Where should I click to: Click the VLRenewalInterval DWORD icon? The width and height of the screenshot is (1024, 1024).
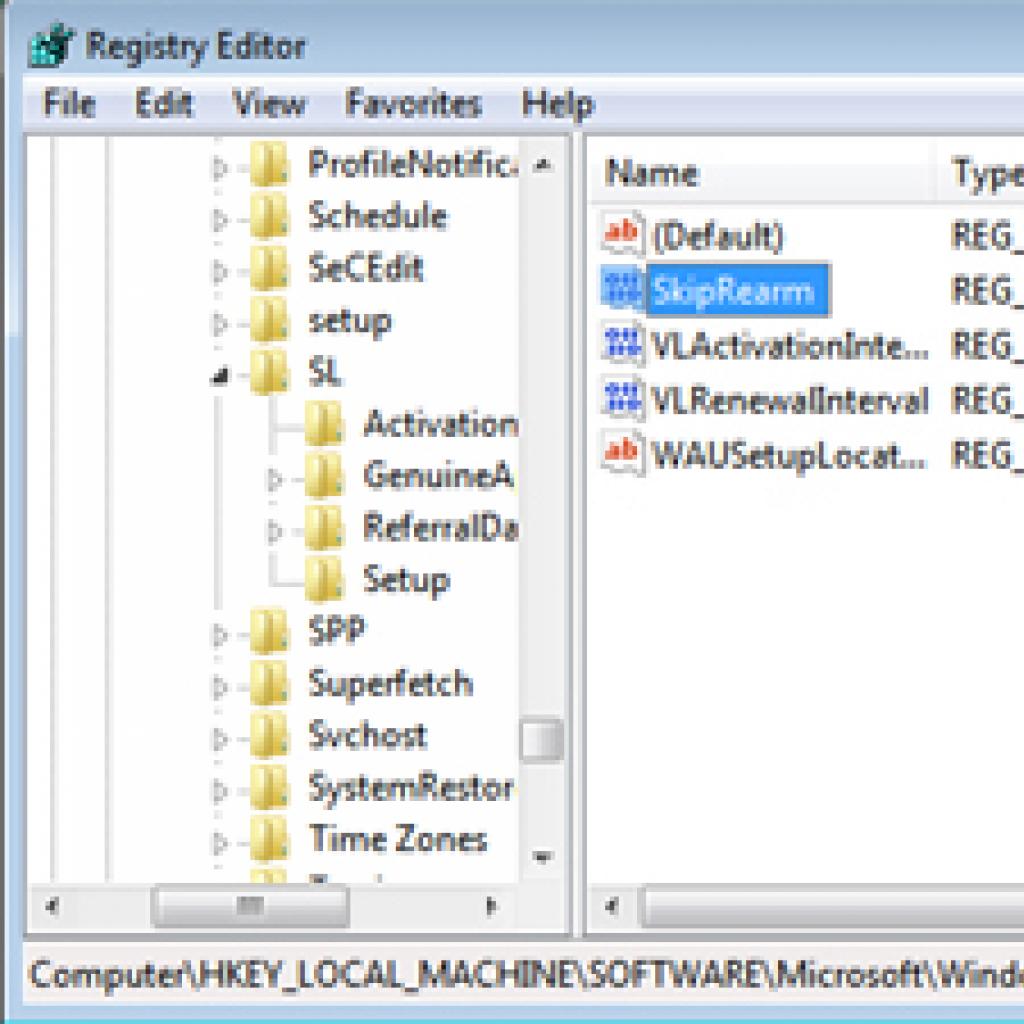pos(623,398)
